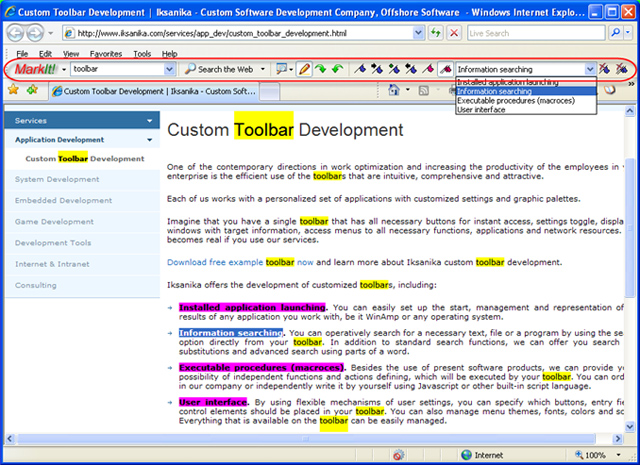Click the horizontal scrollbar left arrow
The width and height of the screenshot is (640, 465).
10,439
